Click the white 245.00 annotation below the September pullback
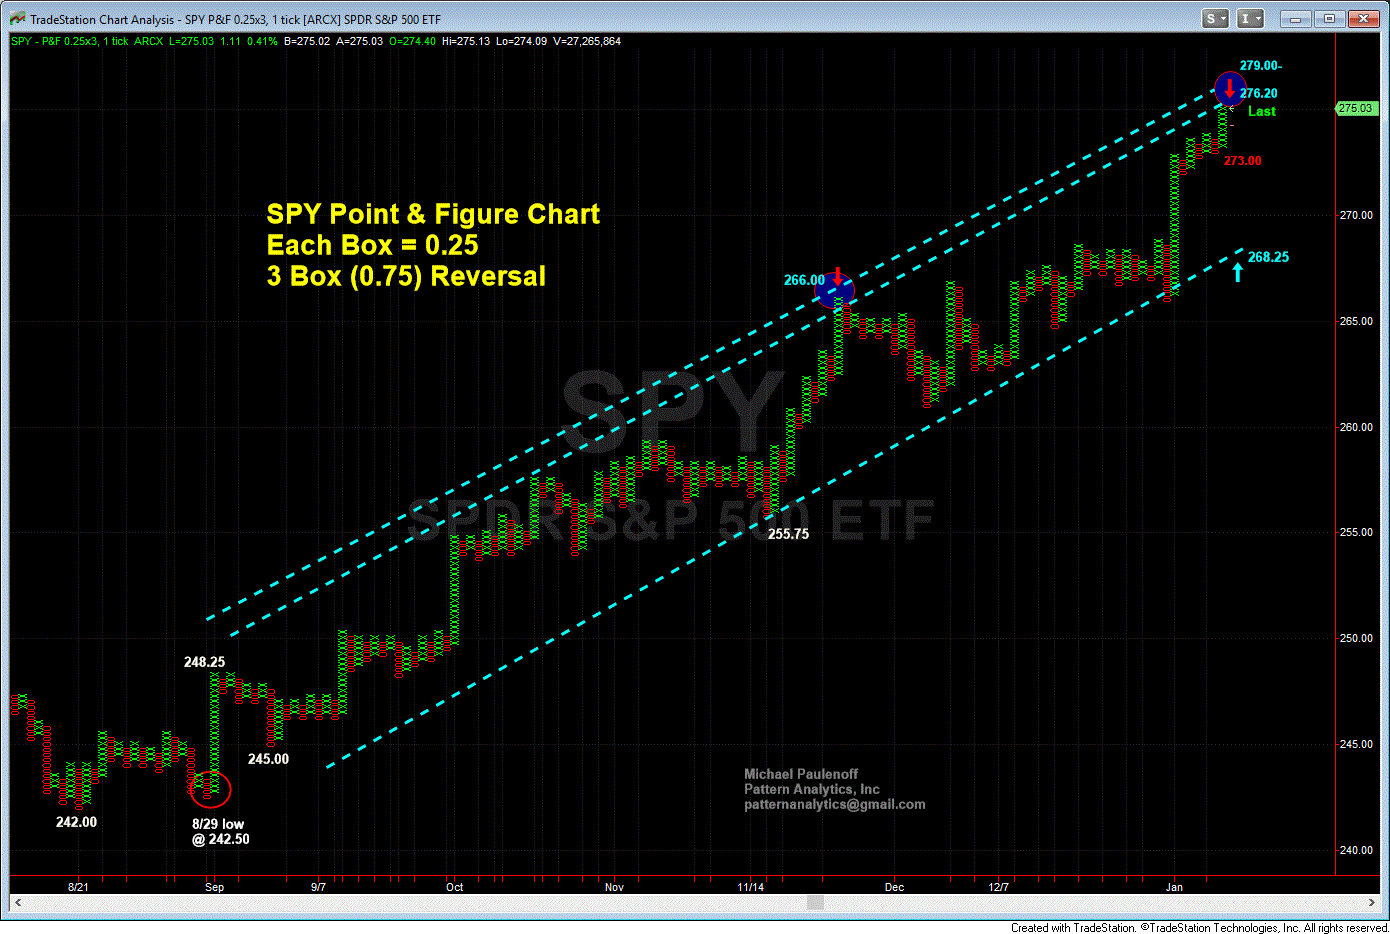 pyautogui.click(x=268, y=759)
